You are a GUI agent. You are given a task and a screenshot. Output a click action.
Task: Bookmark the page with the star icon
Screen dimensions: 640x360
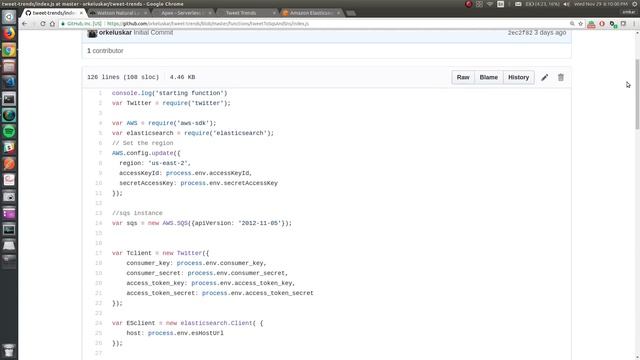(580, 24)
